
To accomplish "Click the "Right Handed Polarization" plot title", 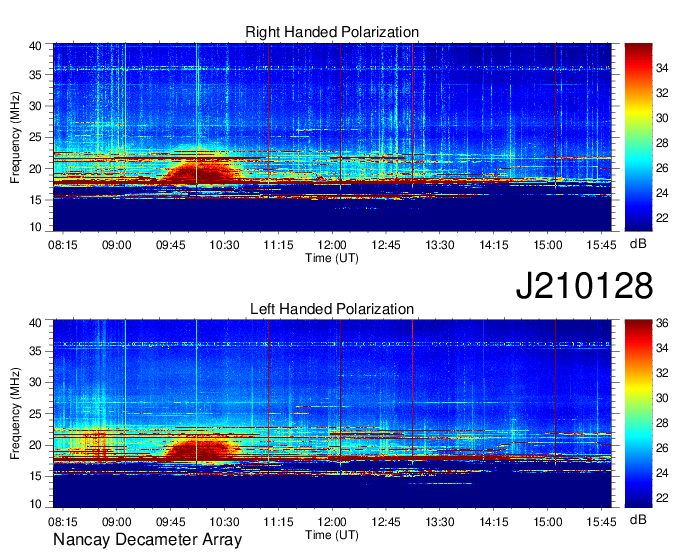I will (332, 32).
